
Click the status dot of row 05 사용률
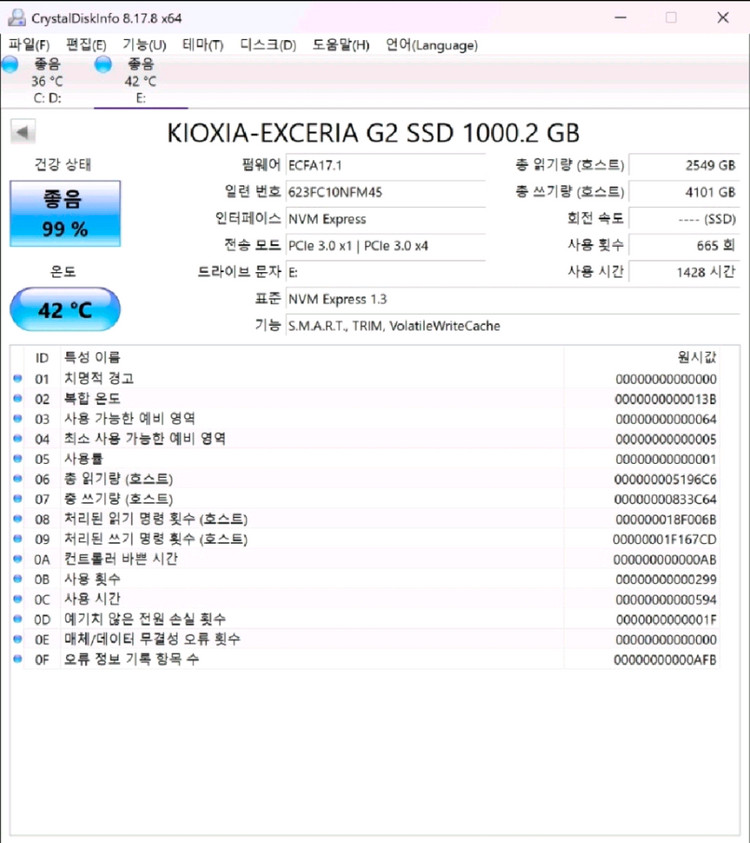tap(18, 459)
